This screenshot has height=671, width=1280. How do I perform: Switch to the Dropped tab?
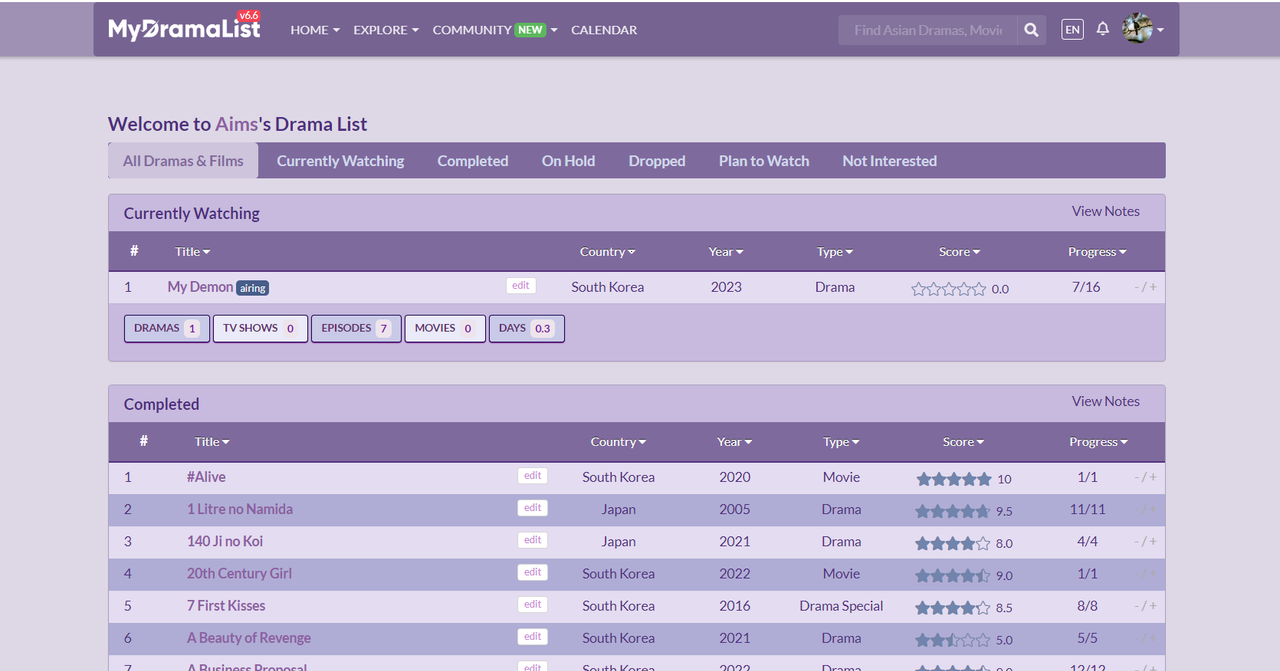657,161
